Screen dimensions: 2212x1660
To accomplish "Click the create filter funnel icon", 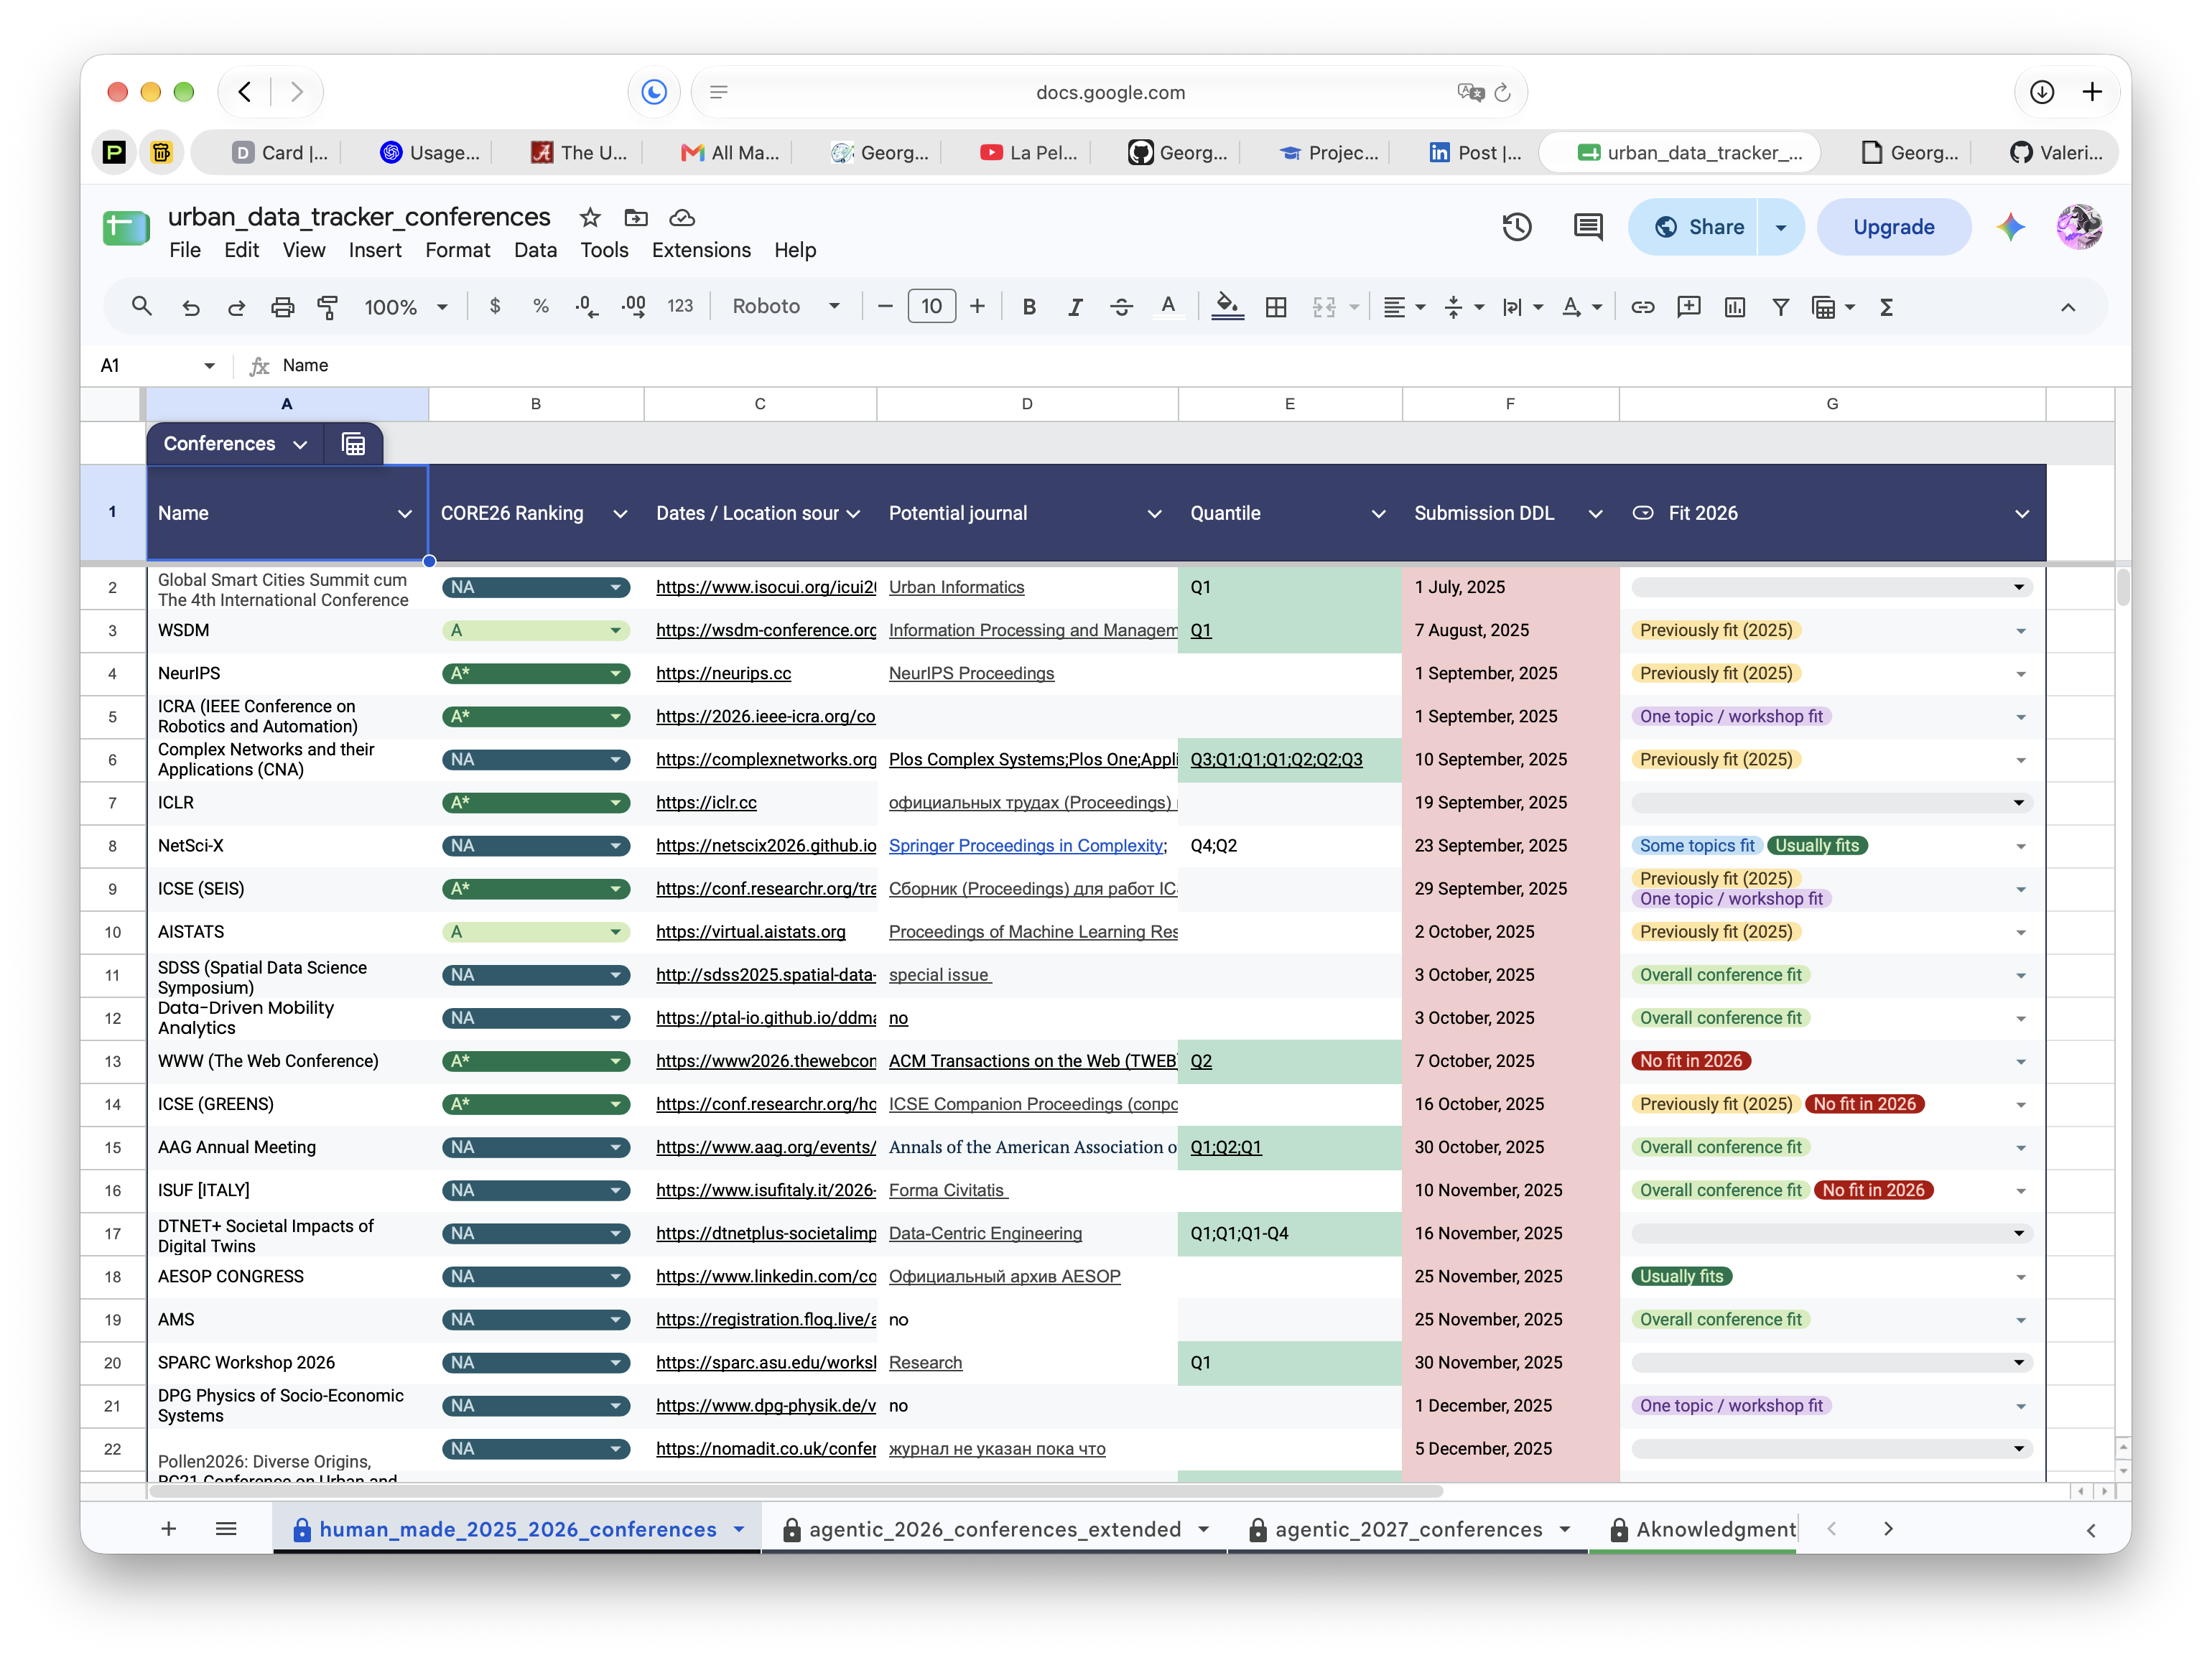I will (1780, 307).
